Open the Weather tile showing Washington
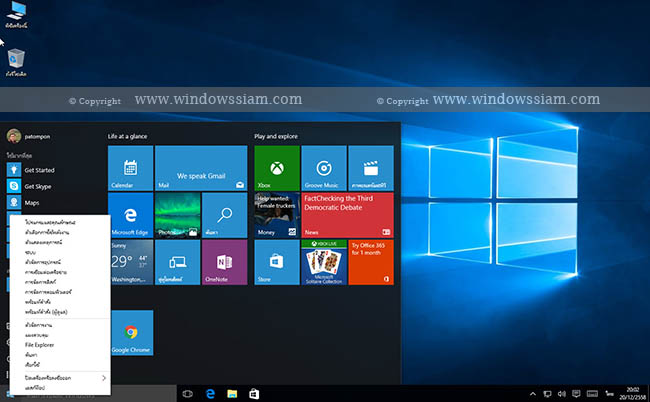This screenshot has width=650, height=402. click(x=131, y=262)
